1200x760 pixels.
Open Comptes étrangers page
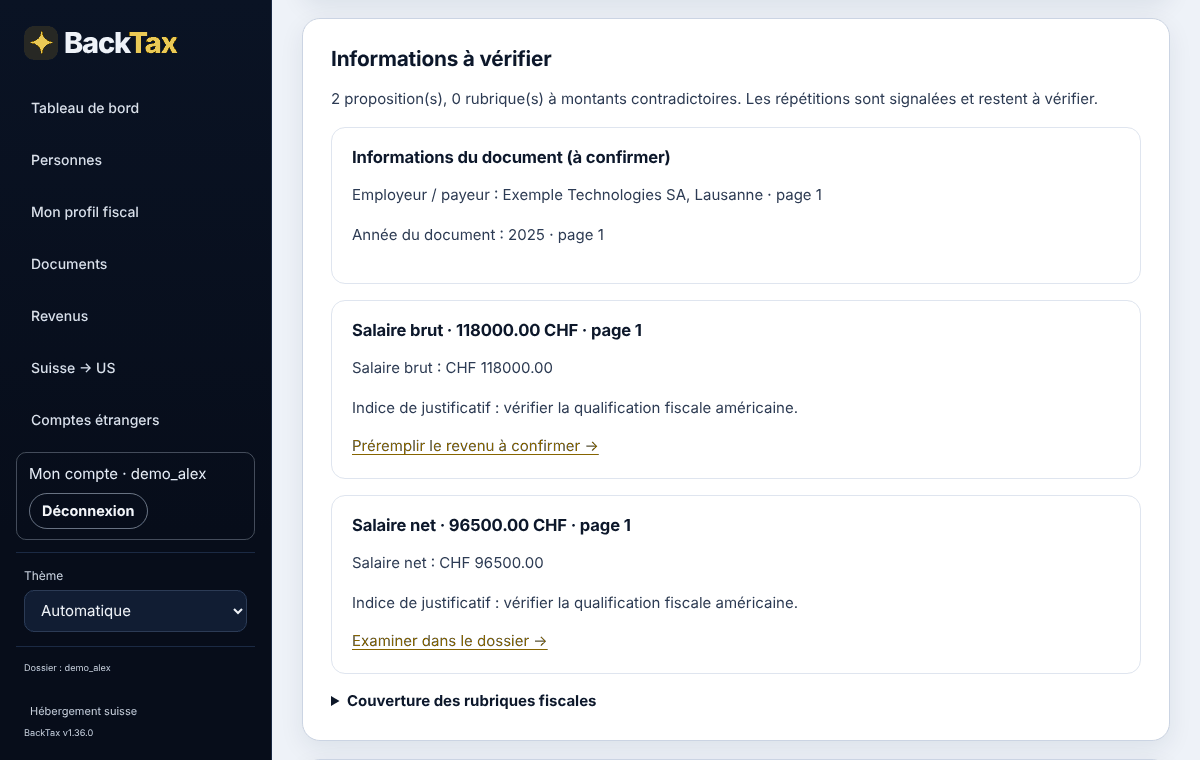(x=95, y=420)
